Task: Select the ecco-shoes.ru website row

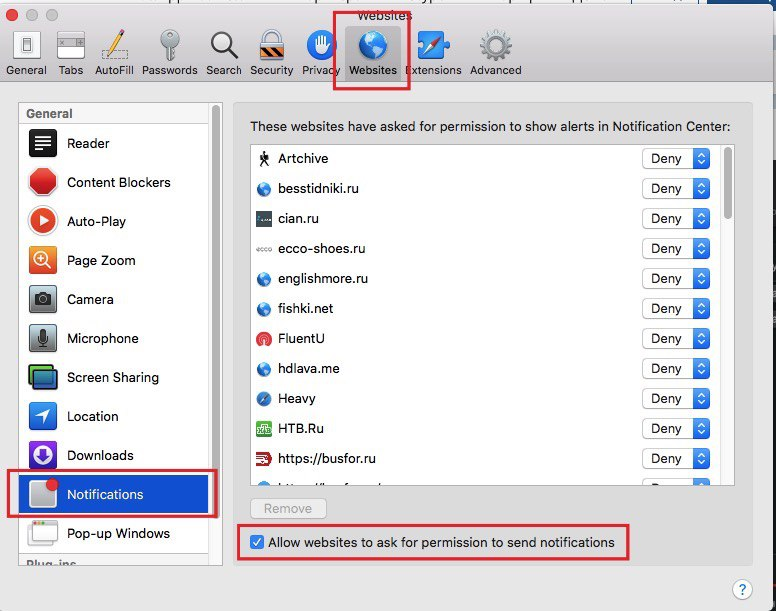Action: point(321,249)
